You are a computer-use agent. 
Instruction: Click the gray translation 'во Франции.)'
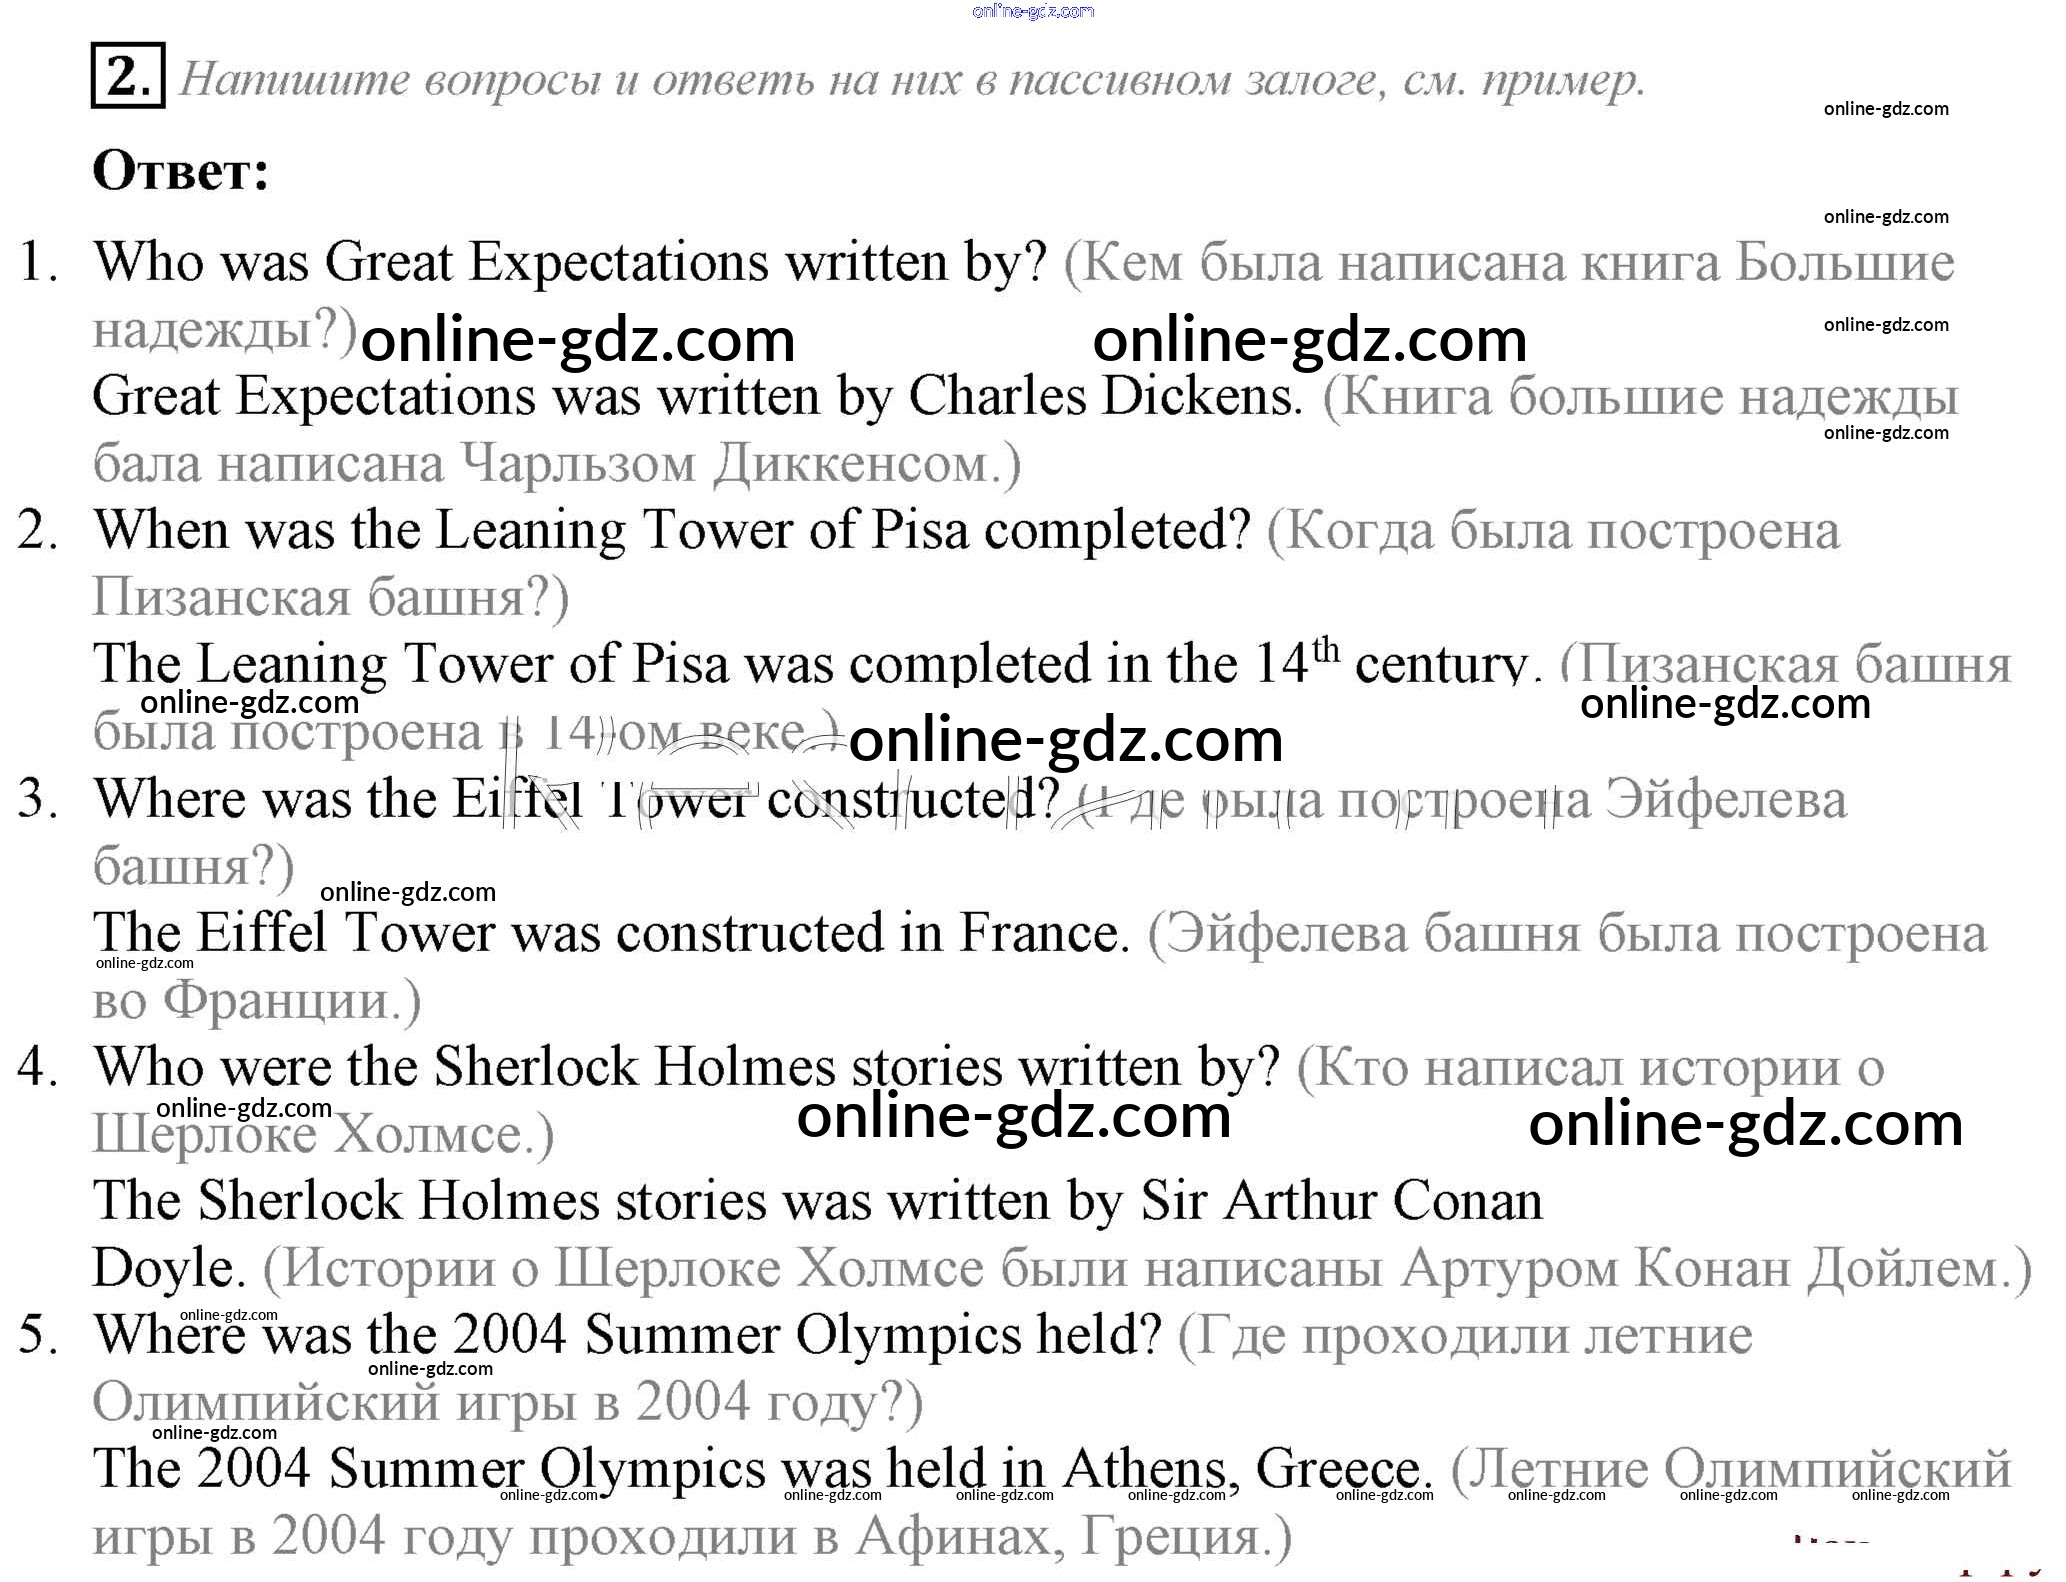(x=257, y=1000)
